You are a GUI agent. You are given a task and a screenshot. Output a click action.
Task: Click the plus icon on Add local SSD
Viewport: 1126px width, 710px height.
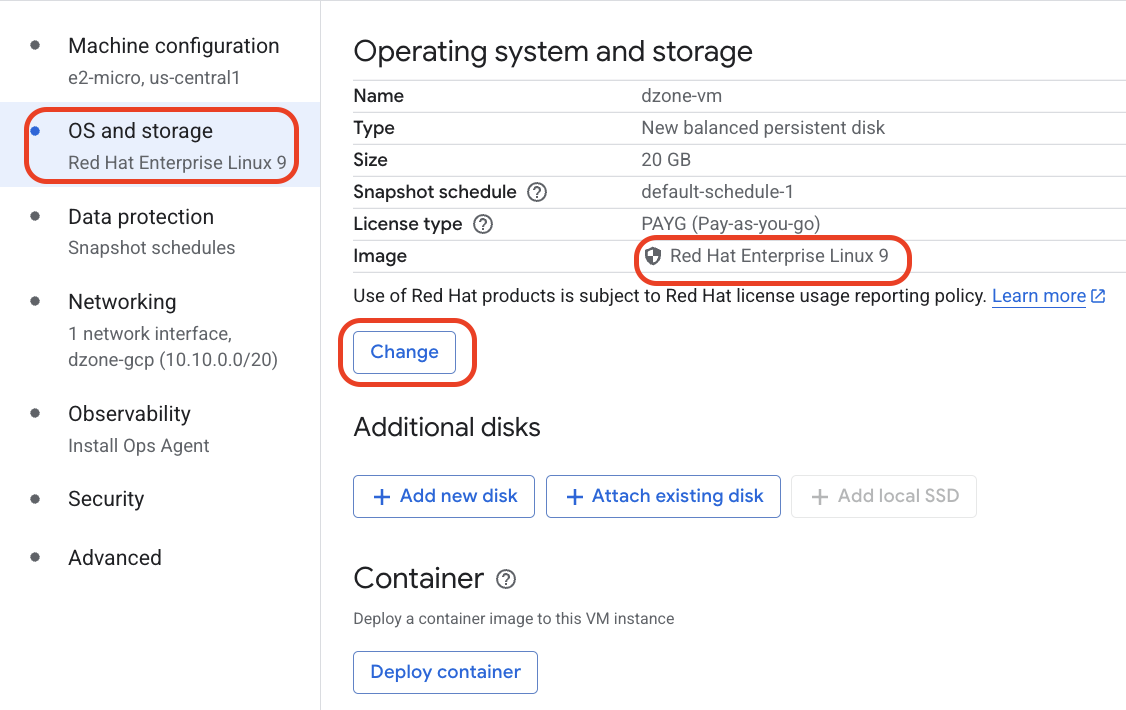(x=819, y=497)
